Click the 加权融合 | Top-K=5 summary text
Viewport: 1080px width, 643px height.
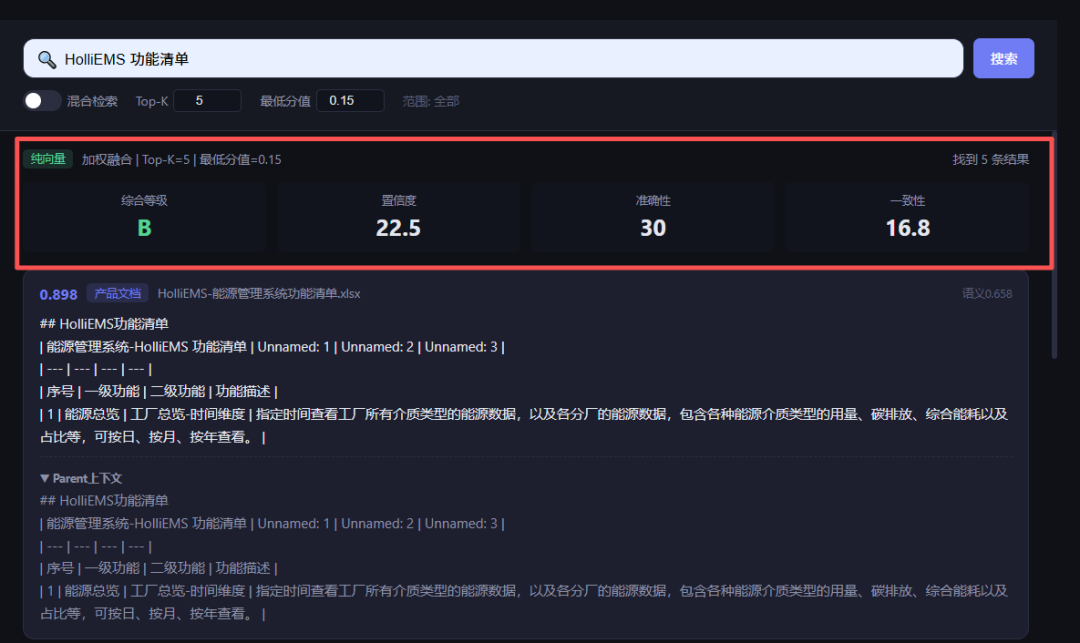181,160
